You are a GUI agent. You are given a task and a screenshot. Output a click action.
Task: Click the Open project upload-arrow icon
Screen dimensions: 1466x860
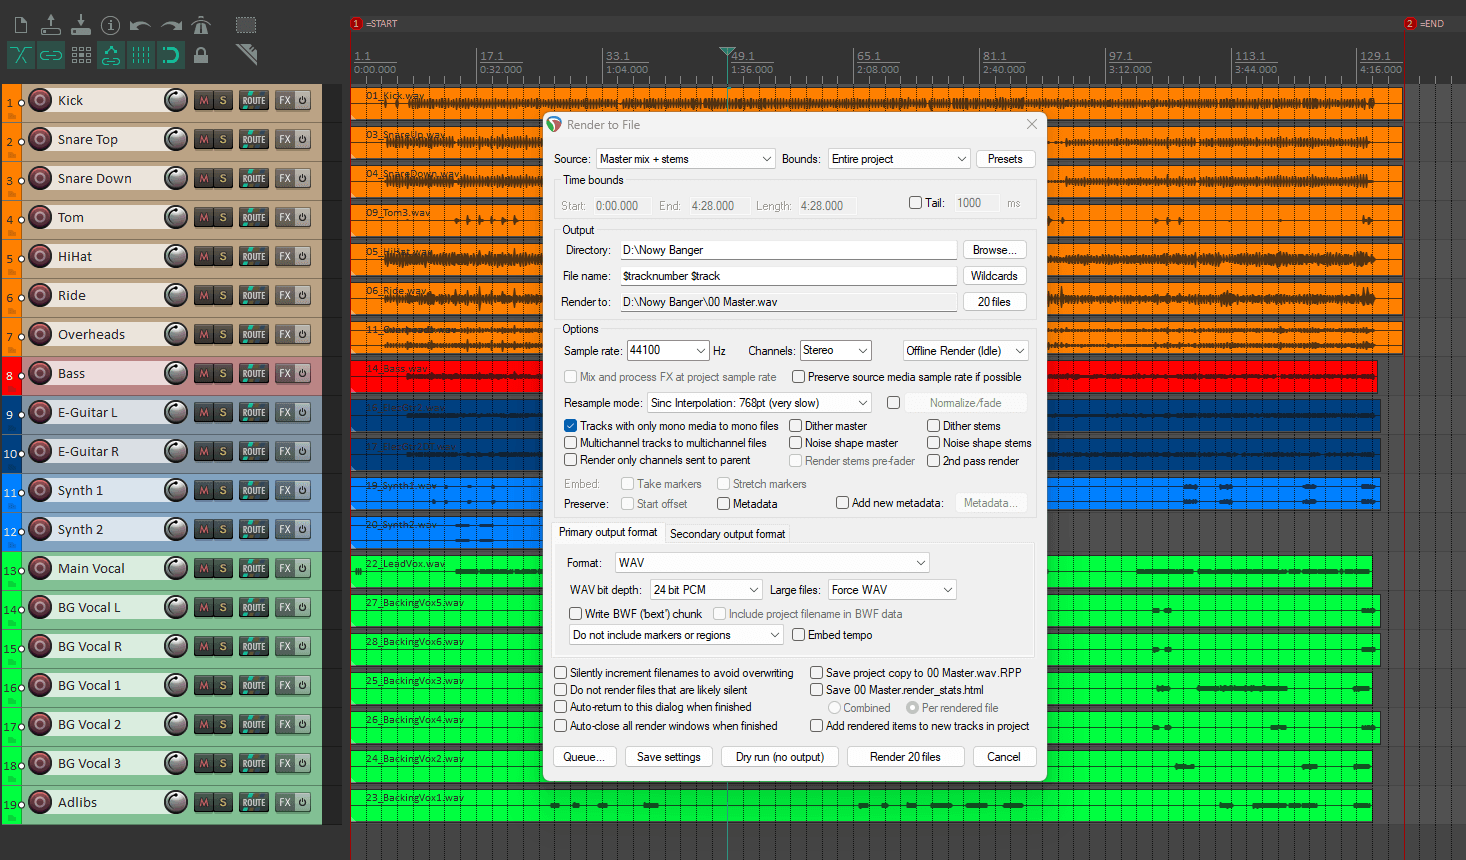point(51,25)
